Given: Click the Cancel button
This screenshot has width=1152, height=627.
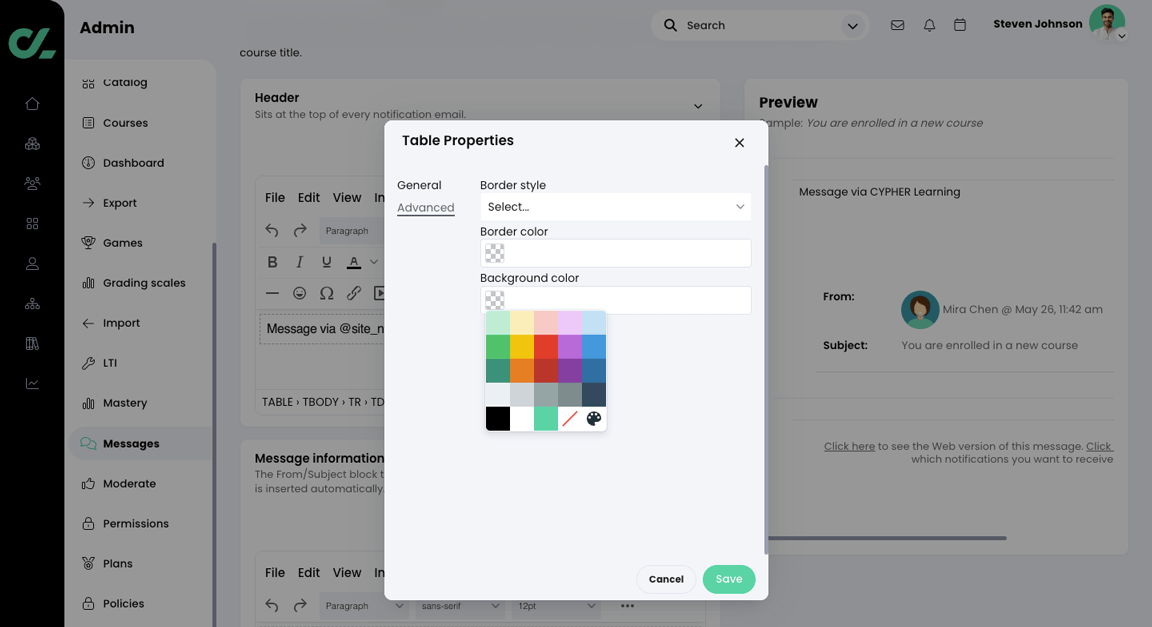Looking at the screenshot, I should coord(666,579).
